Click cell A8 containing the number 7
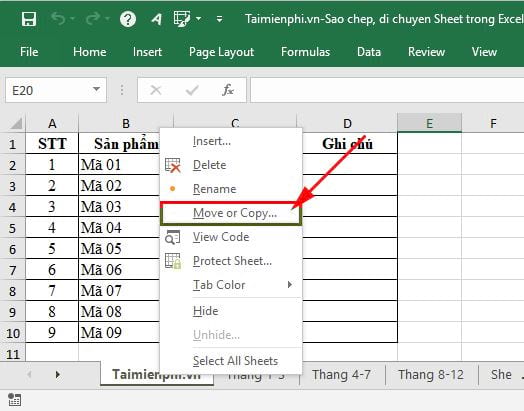This screenshot has height=411, width=524. (x=52, y=291)
